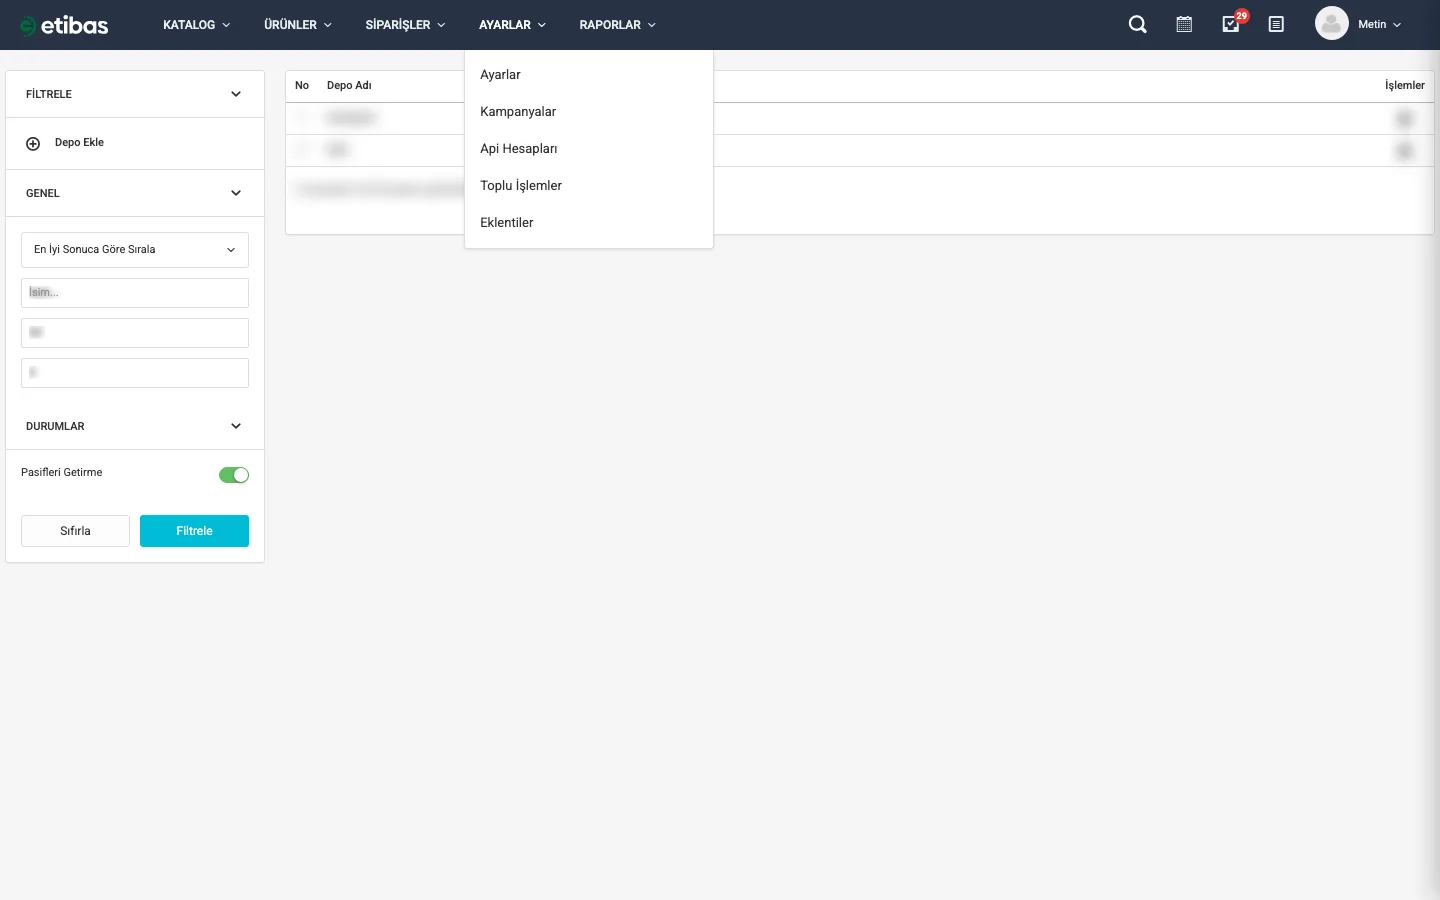Open the notes list icon

(x=1276, y=25)
